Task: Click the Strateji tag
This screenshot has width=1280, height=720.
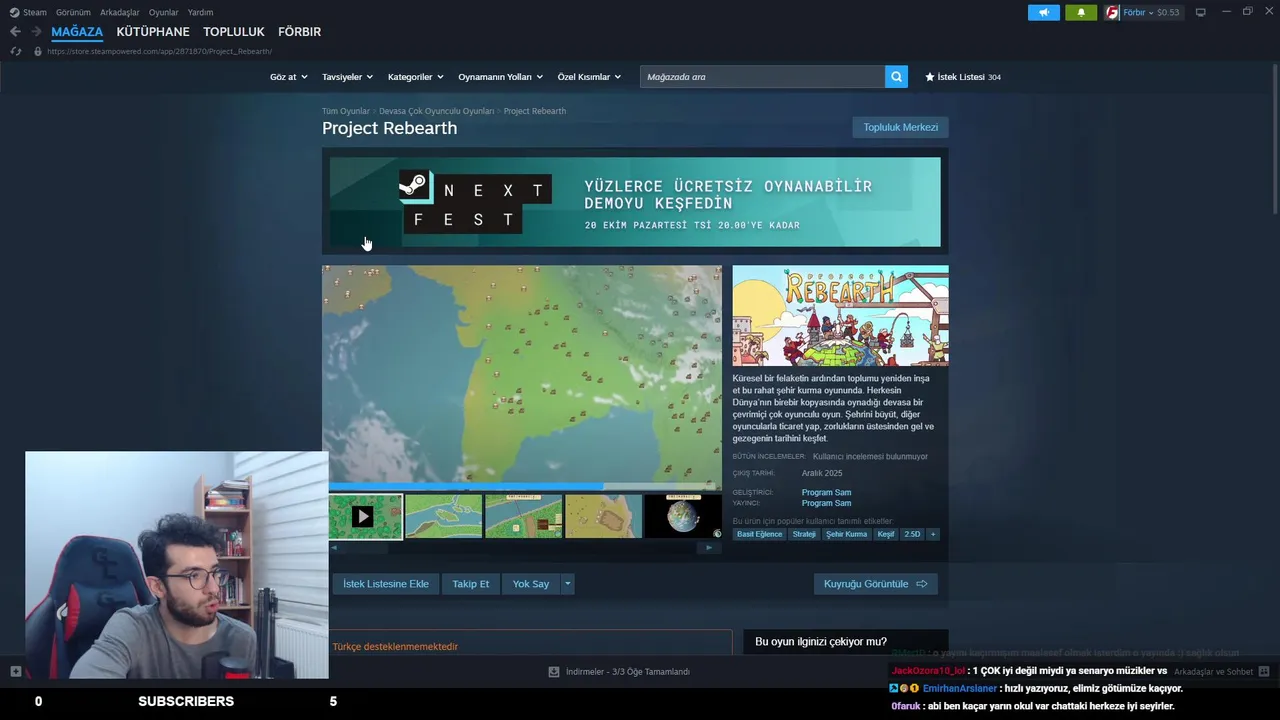Action: pos(804,534)
